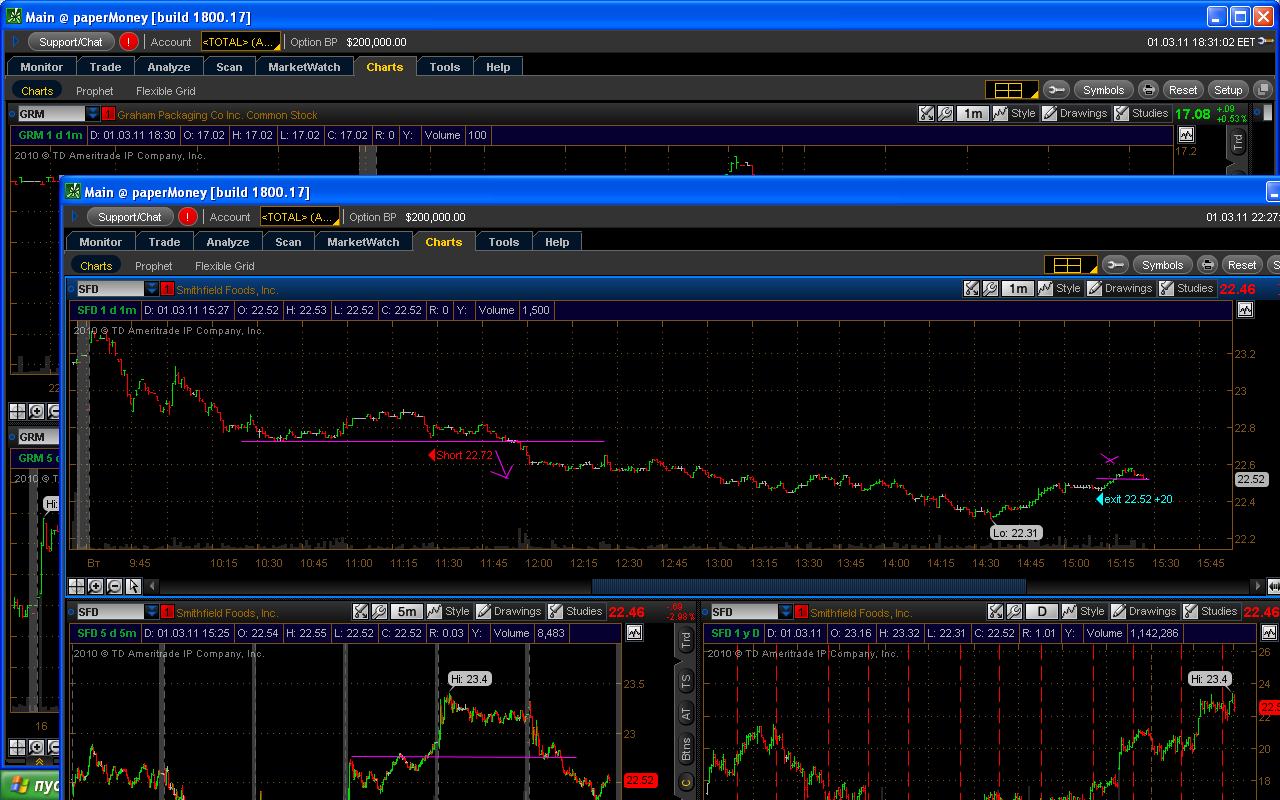This screenshot has width=1280, height=800.
Task: Click the Setup button in back window
Action: [1228, 90]
